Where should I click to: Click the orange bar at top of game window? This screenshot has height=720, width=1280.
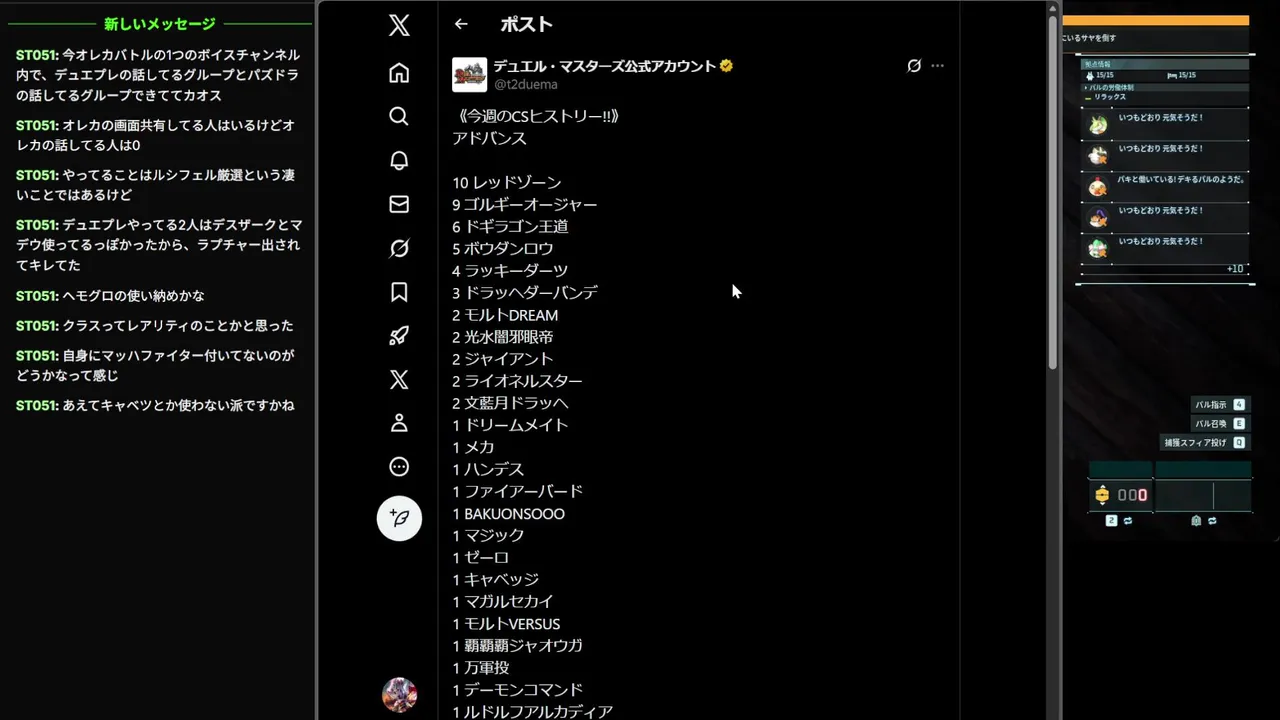(1156, 20)
